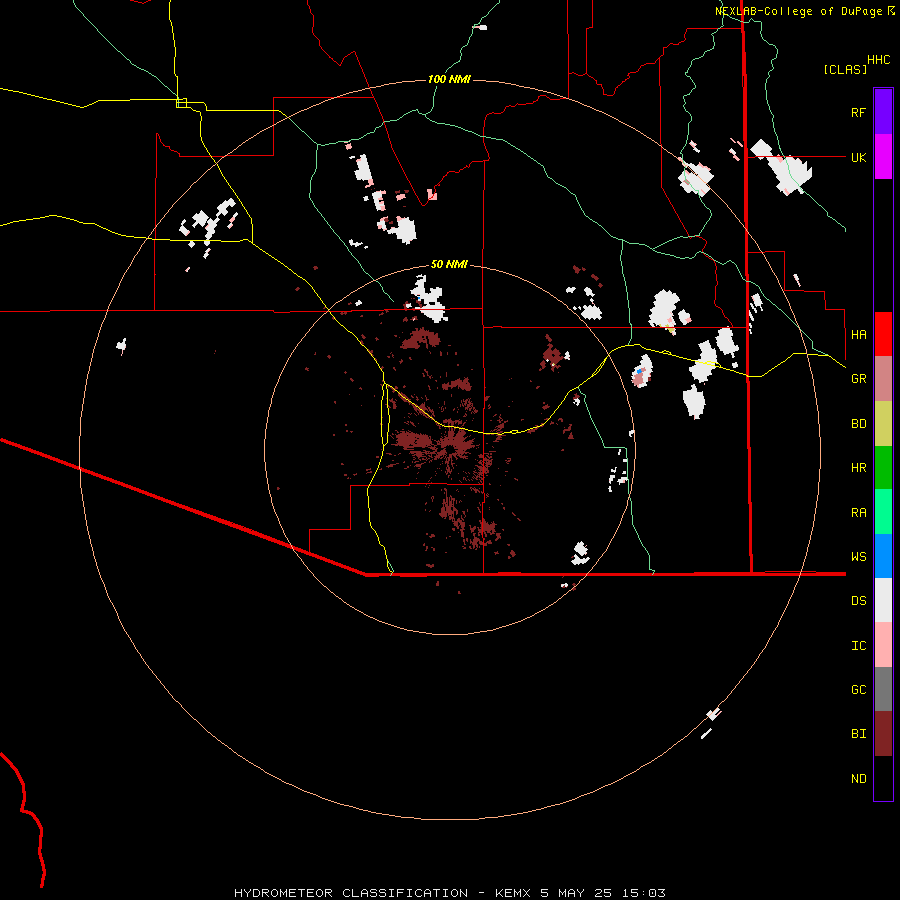
Task: Click the GC legend label
Action: point(858,690)
